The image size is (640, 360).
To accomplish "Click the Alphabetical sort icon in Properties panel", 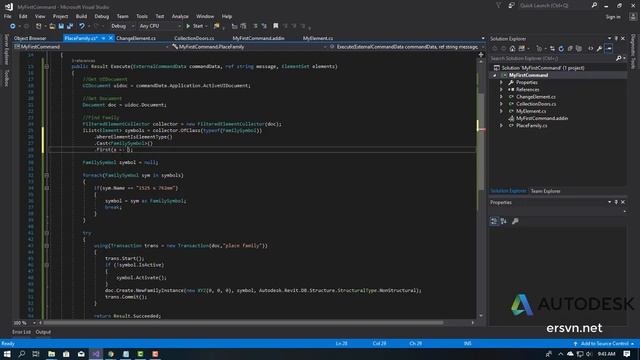I will click(x=504, y=221).
